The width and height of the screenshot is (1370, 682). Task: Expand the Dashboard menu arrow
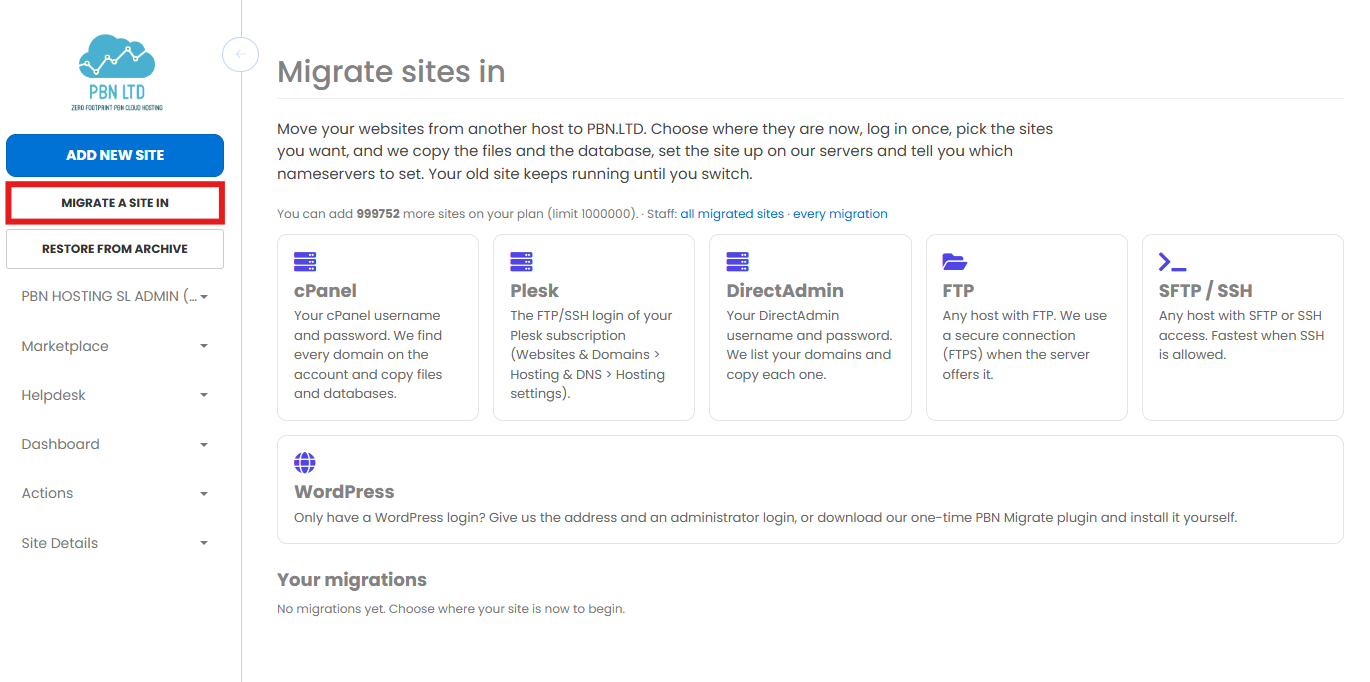(x=204, y=444)
